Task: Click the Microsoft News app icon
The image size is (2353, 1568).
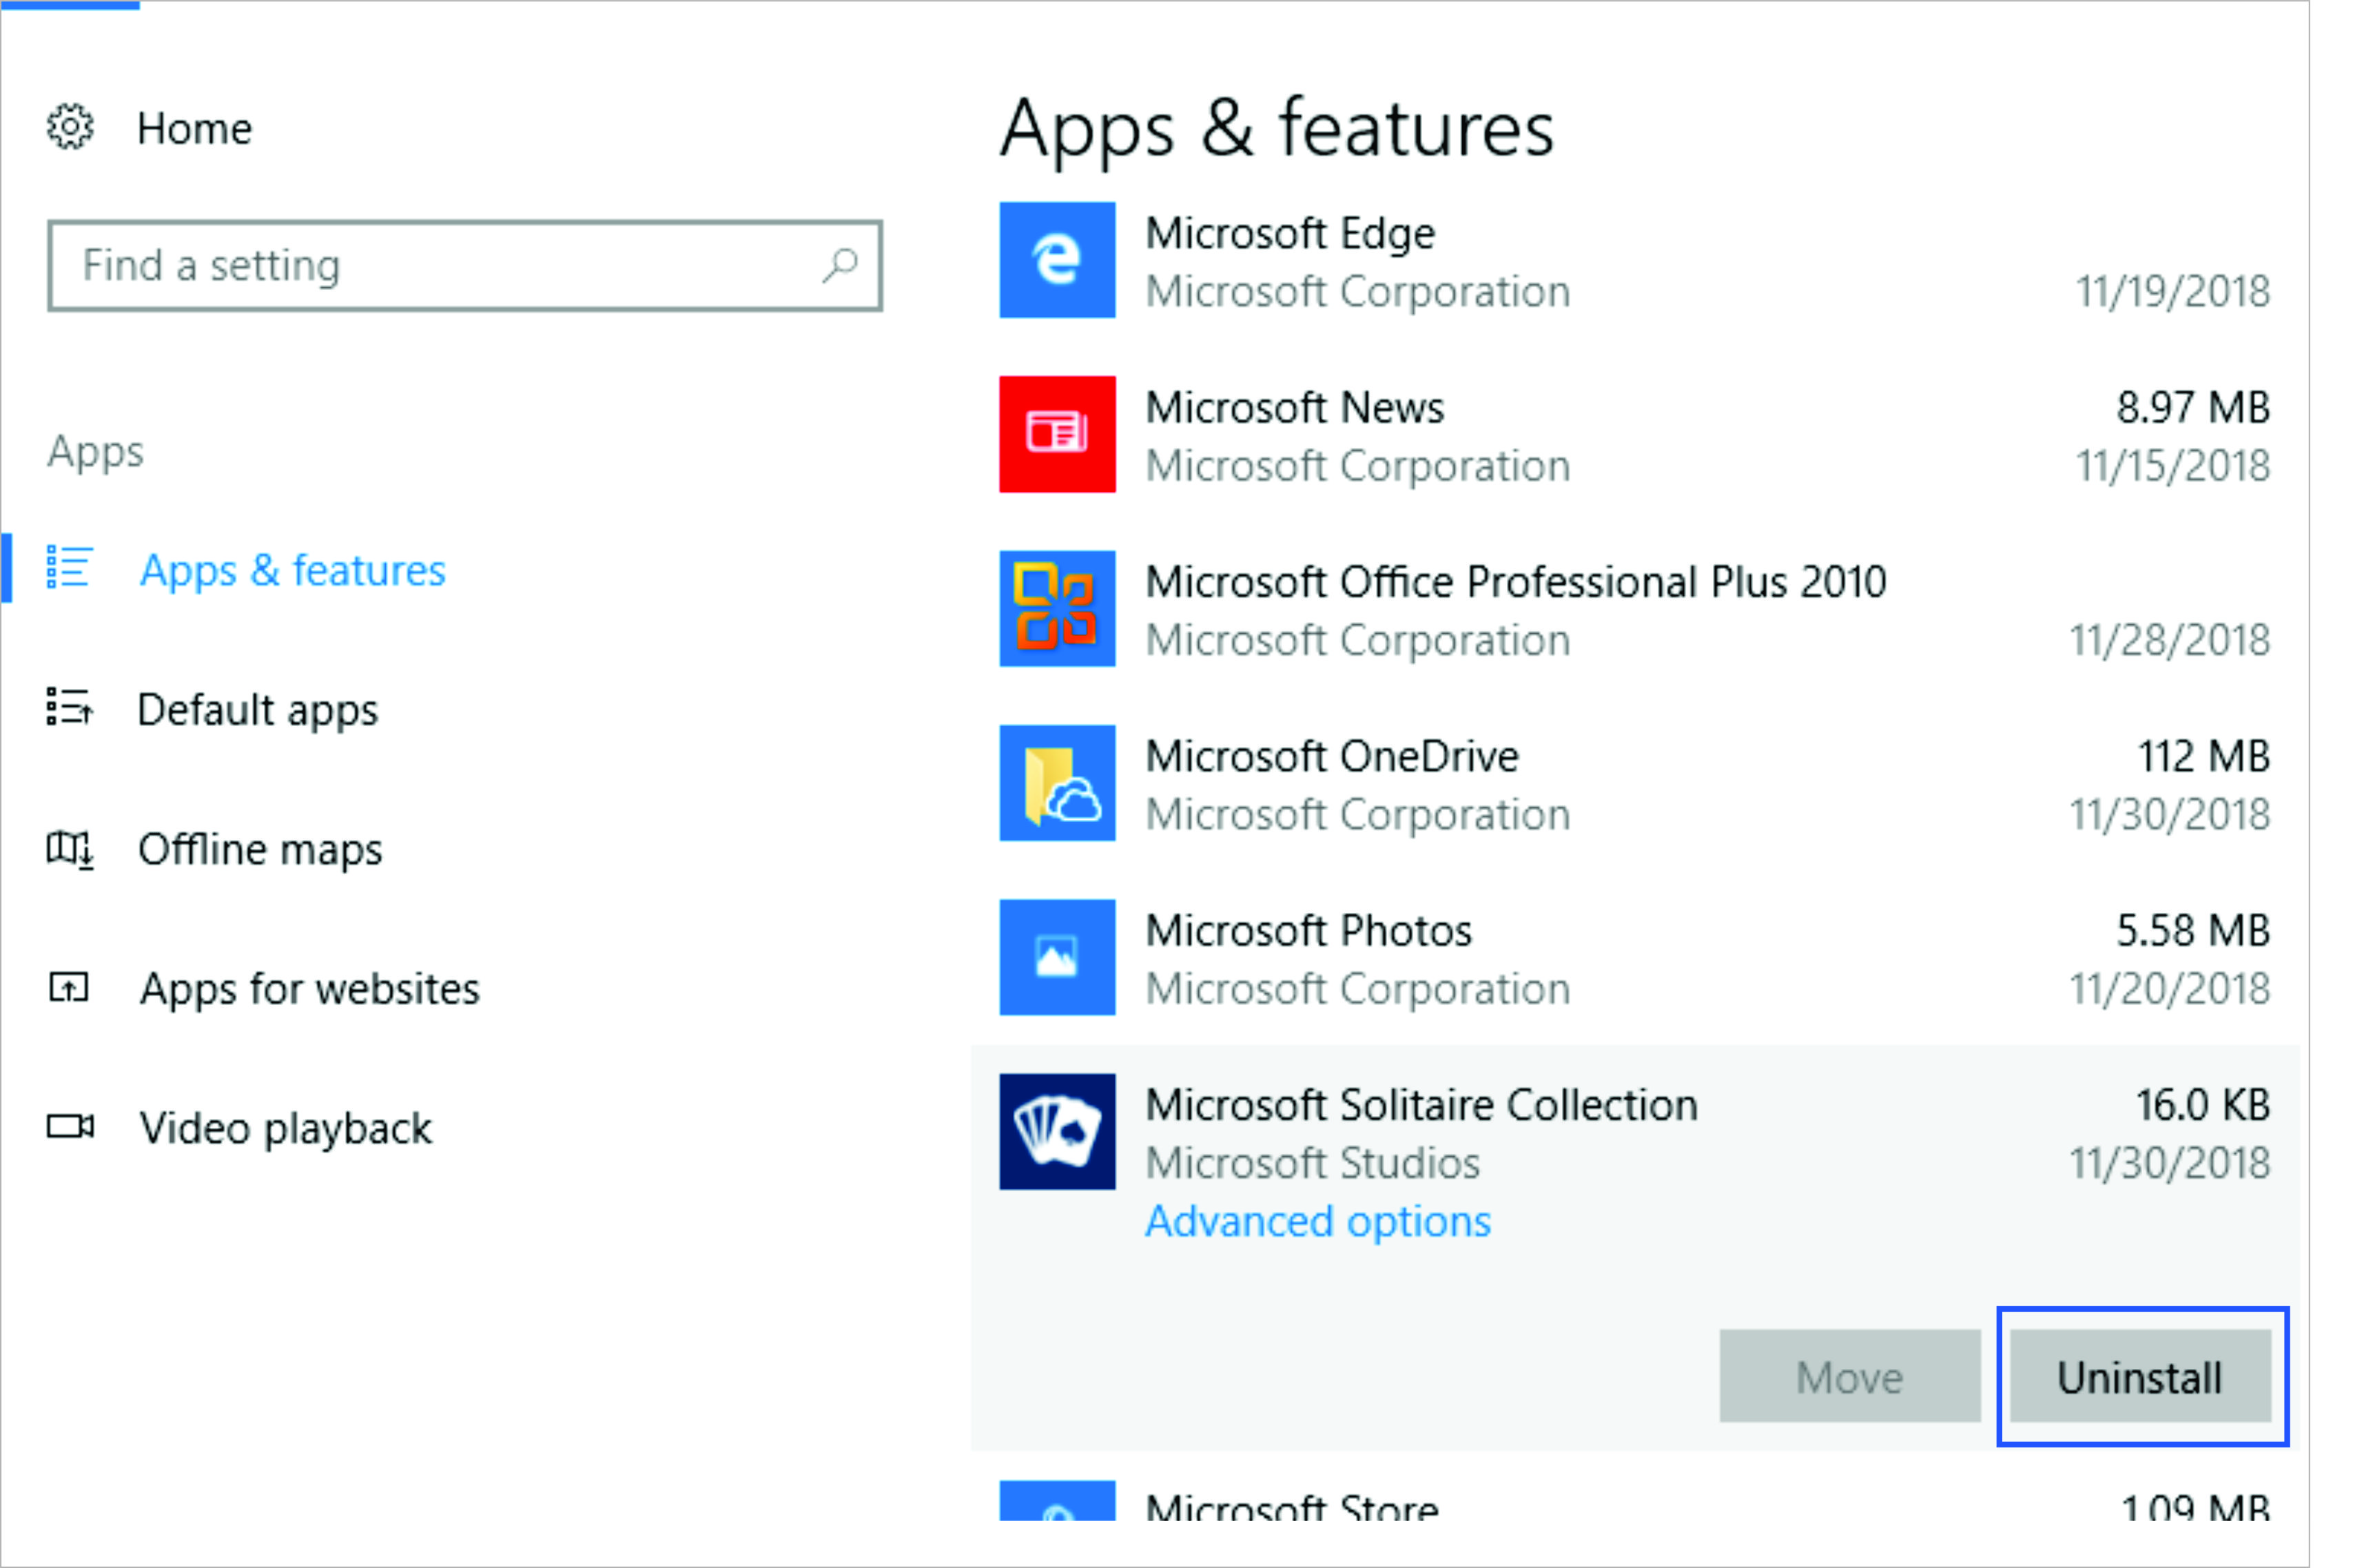Action: pyautogui.click(x=1057, y=434)
